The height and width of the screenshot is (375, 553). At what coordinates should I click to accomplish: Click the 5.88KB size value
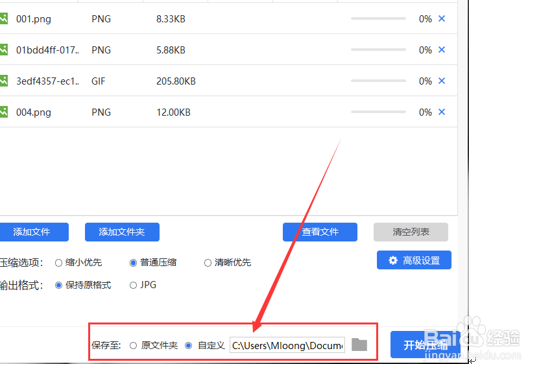[171, 50]
